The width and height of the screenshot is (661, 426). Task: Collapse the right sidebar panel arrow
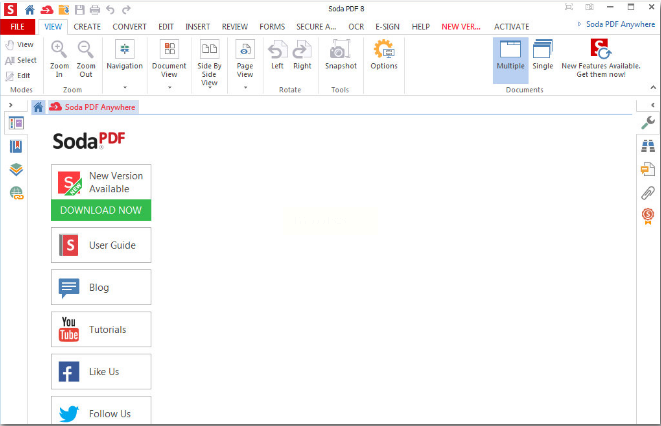(653, 105)
